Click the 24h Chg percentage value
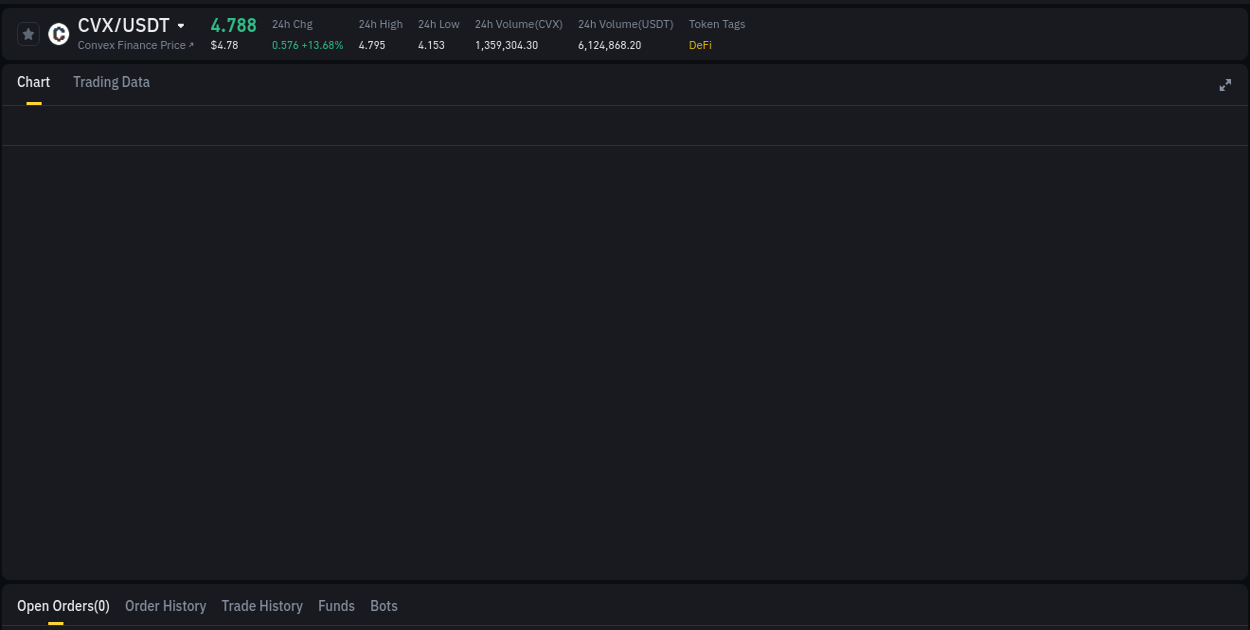The height and width of the screenshot is (630, 1250). (307, 45)
